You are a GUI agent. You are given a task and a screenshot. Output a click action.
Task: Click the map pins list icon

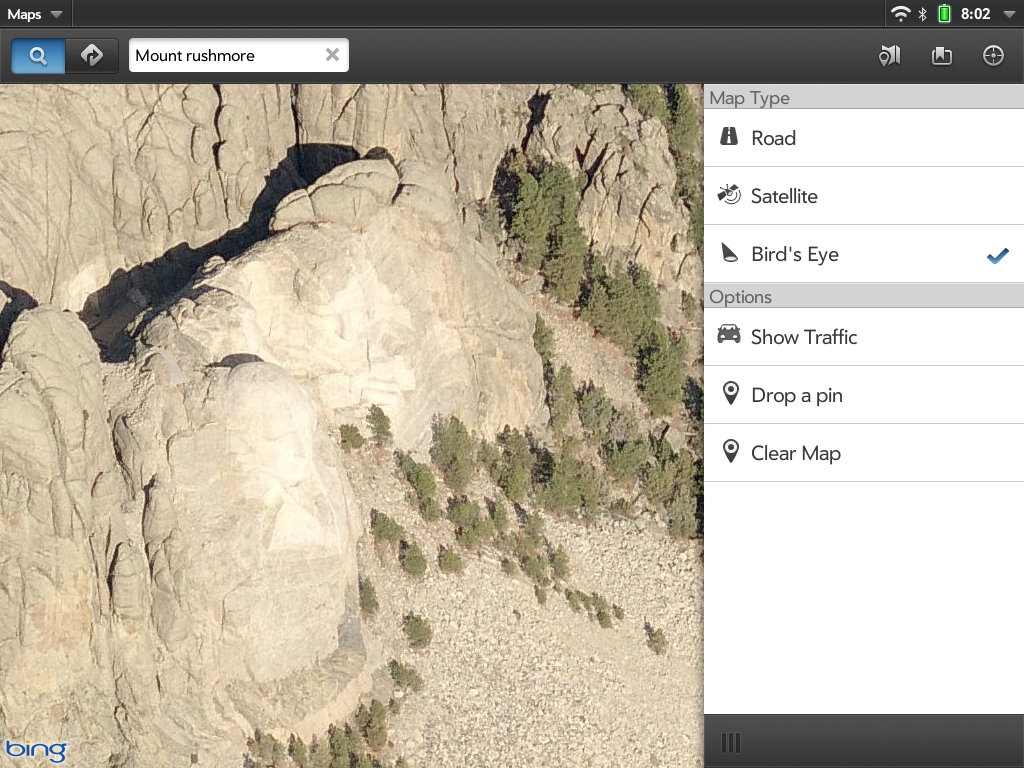click(x=889, y=56)
